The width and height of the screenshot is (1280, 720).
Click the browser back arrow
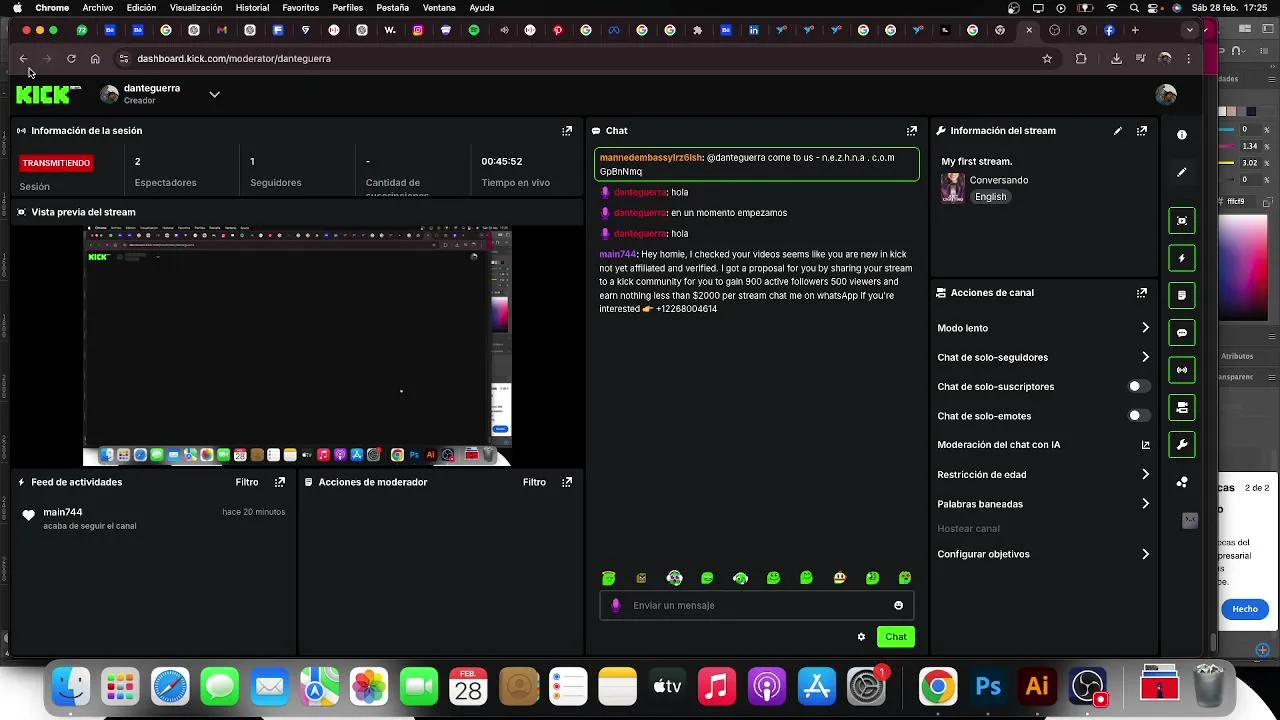[x=23, y=59]
